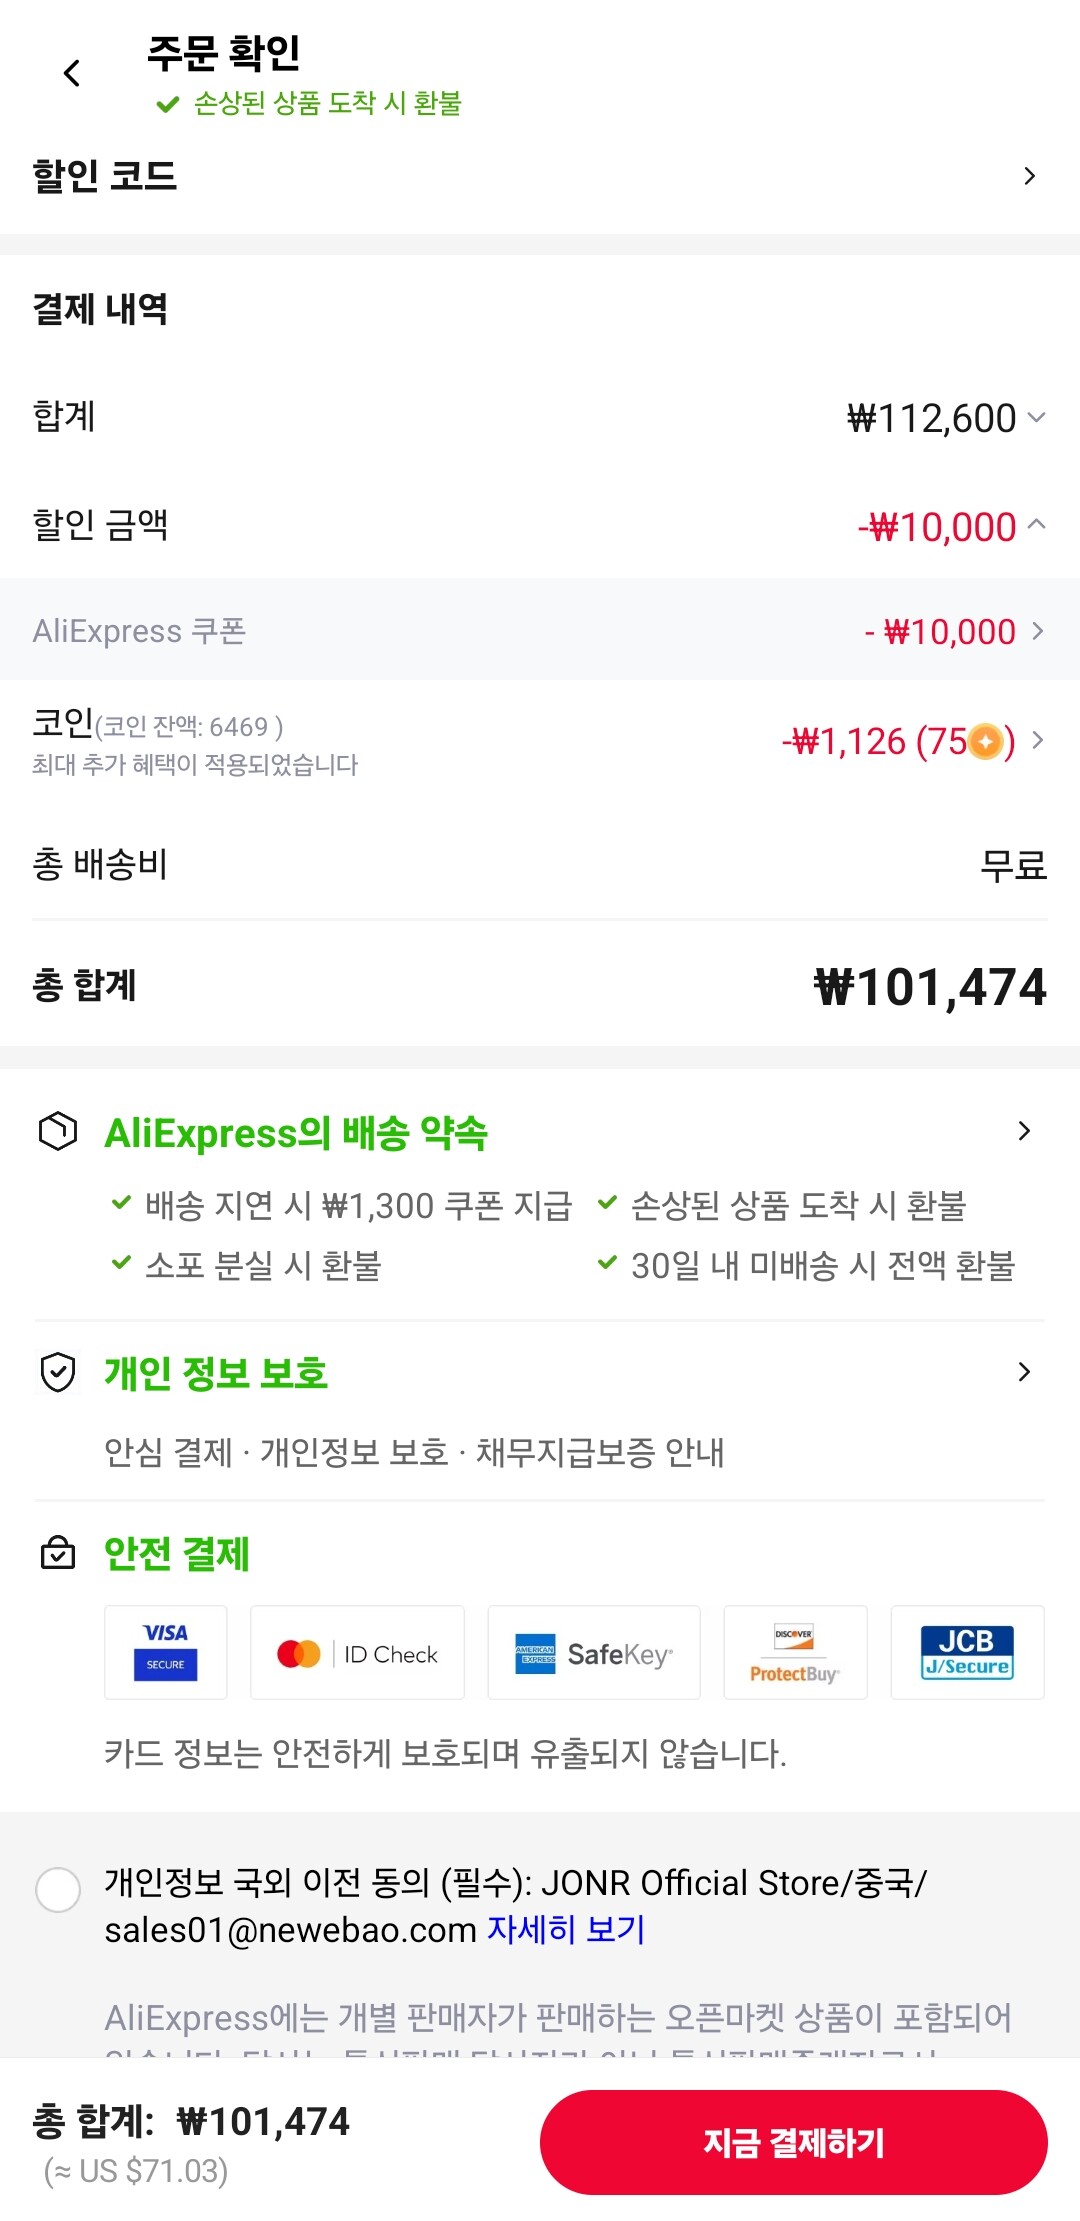Collapse the 할인 금액 discount details
The width and height of the screenshot is (1080, 2221).
[1036, 524]
